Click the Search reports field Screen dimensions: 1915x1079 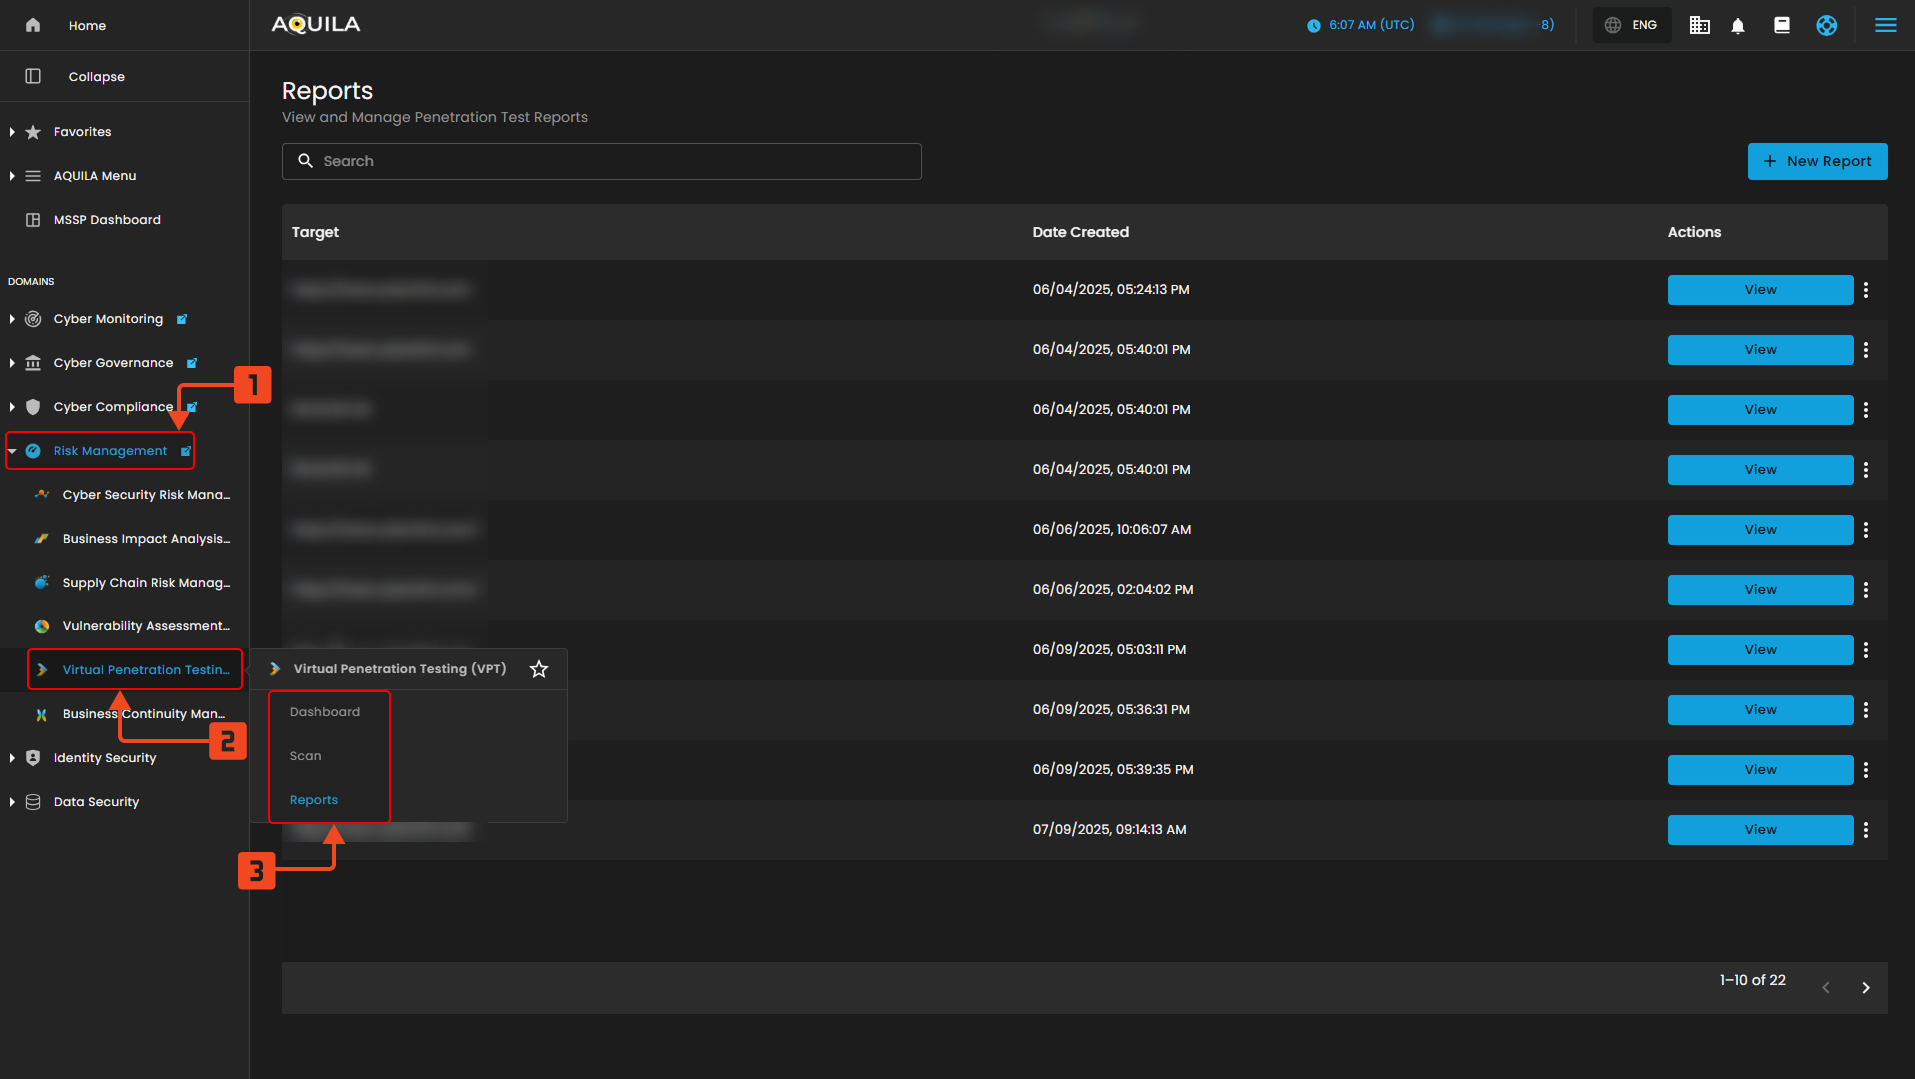601,161
